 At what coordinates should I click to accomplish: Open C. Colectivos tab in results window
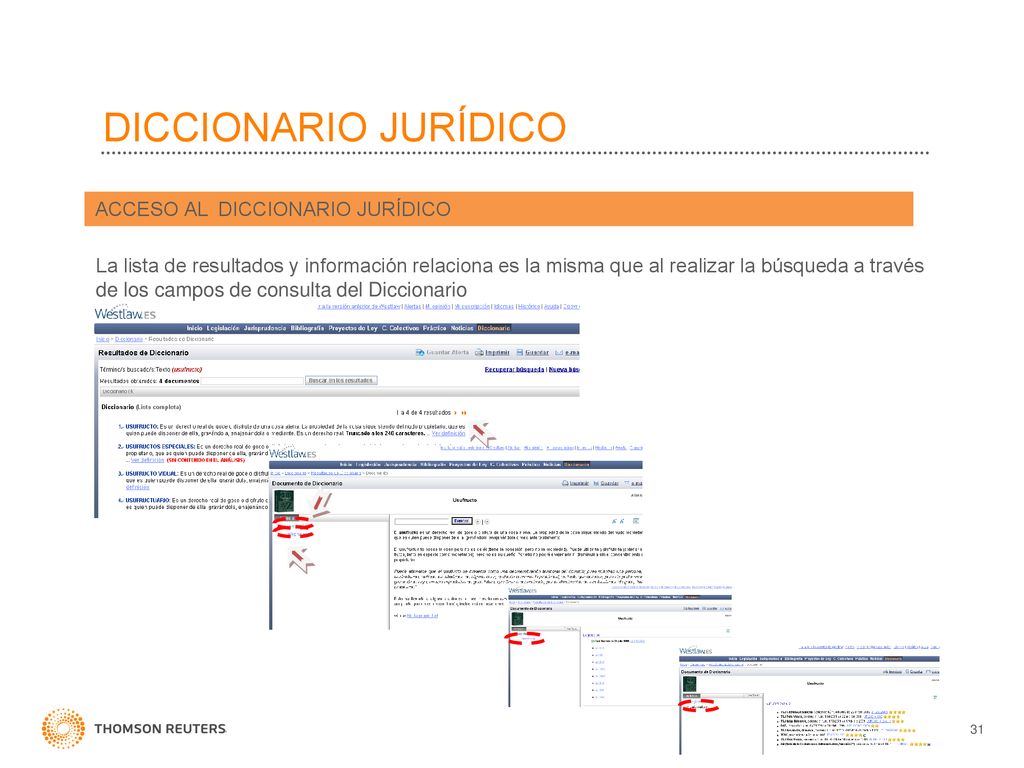pyautogui.click(x=400, y=328)
